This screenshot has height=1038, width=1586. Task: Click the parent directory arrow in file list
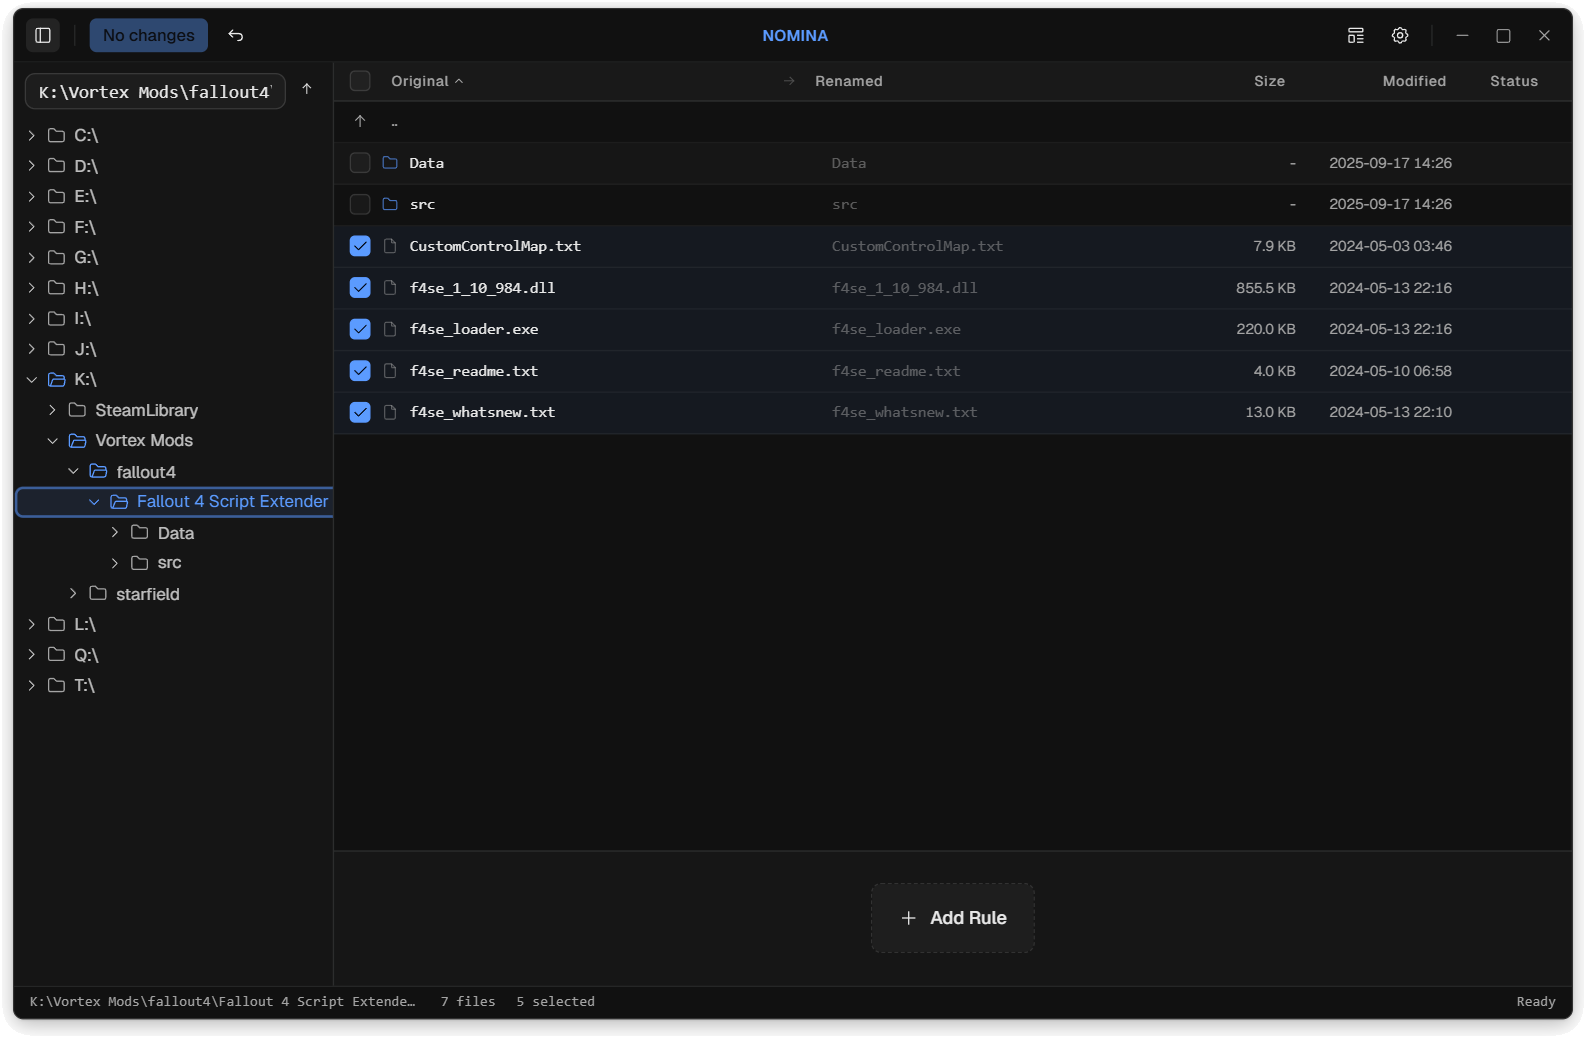pos(360,121)
